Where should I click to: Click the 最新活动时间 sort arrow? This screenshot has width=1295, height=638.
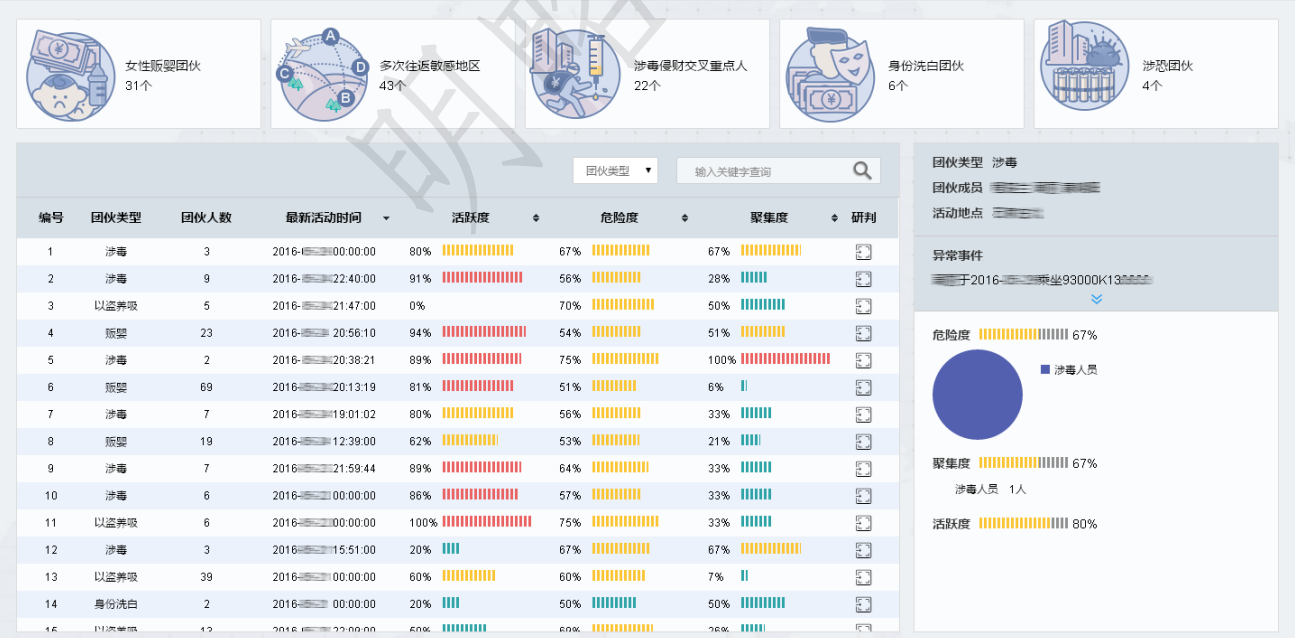[x=388, y=217]
